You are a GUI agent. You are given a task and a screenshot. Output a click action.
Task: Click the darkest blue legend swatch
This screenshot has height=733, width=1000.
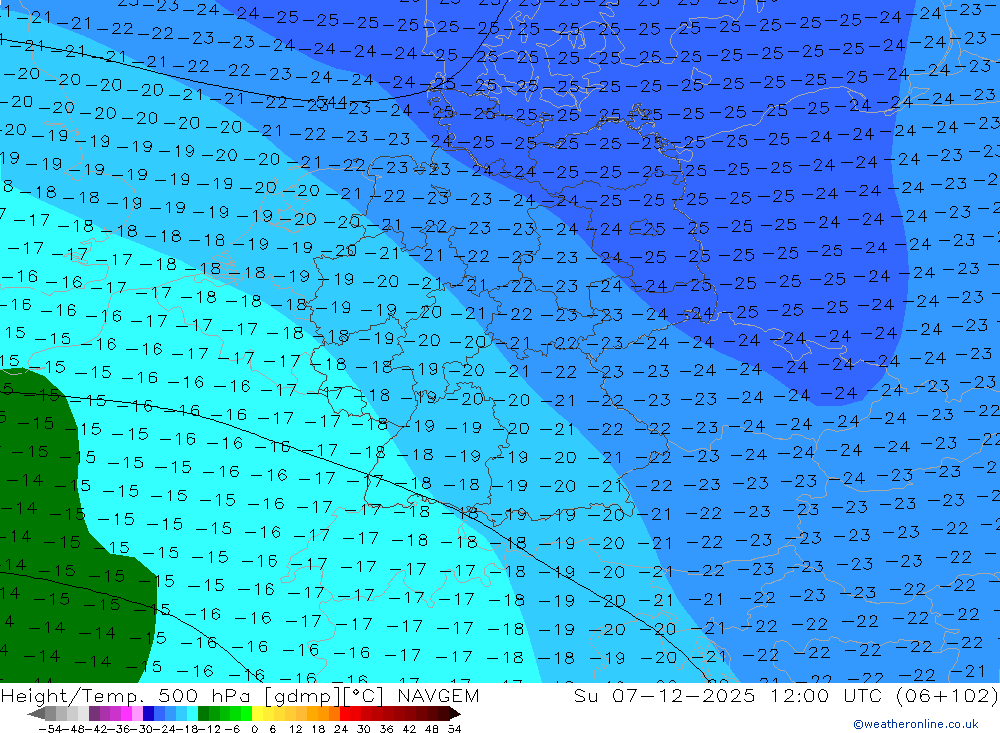tap(148, 714)
